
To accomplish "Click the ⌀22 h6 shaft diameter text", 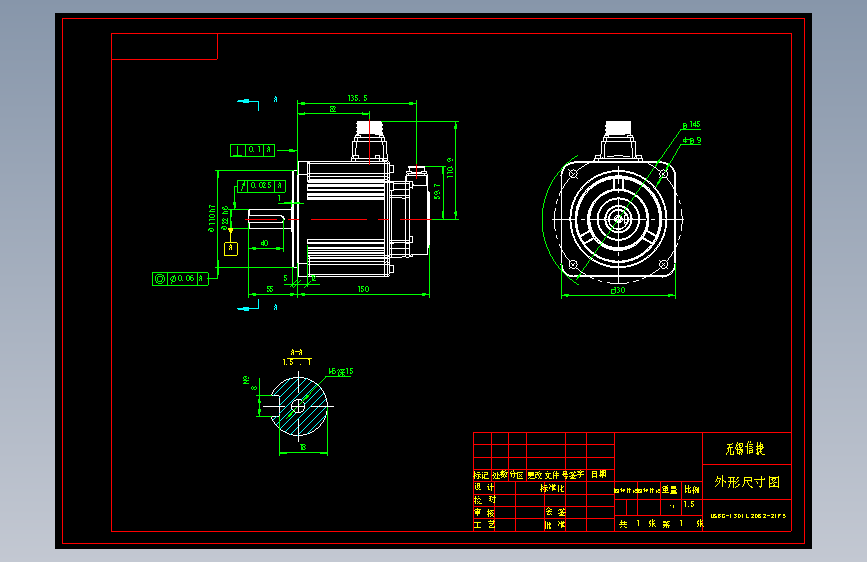I will [225, 217].
